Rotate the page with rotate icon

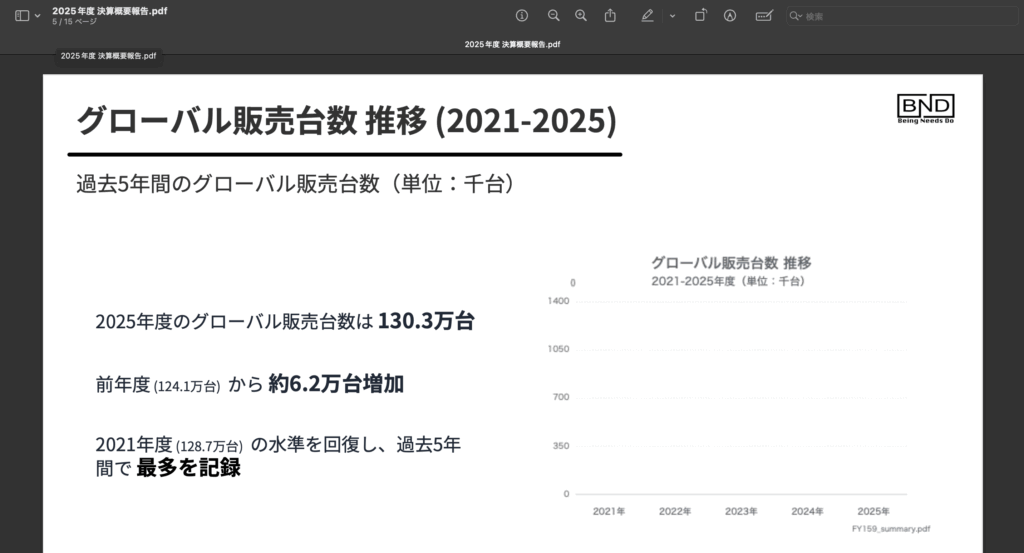[701, 16]
